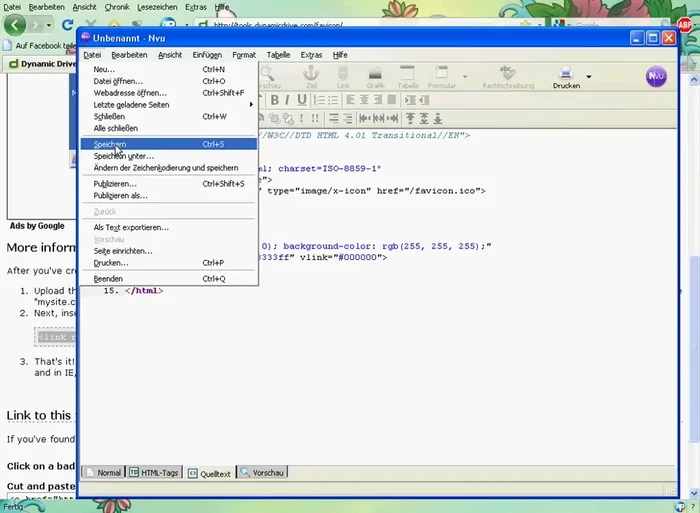Toggle the Underline U formatting icon

coord(302,100)
